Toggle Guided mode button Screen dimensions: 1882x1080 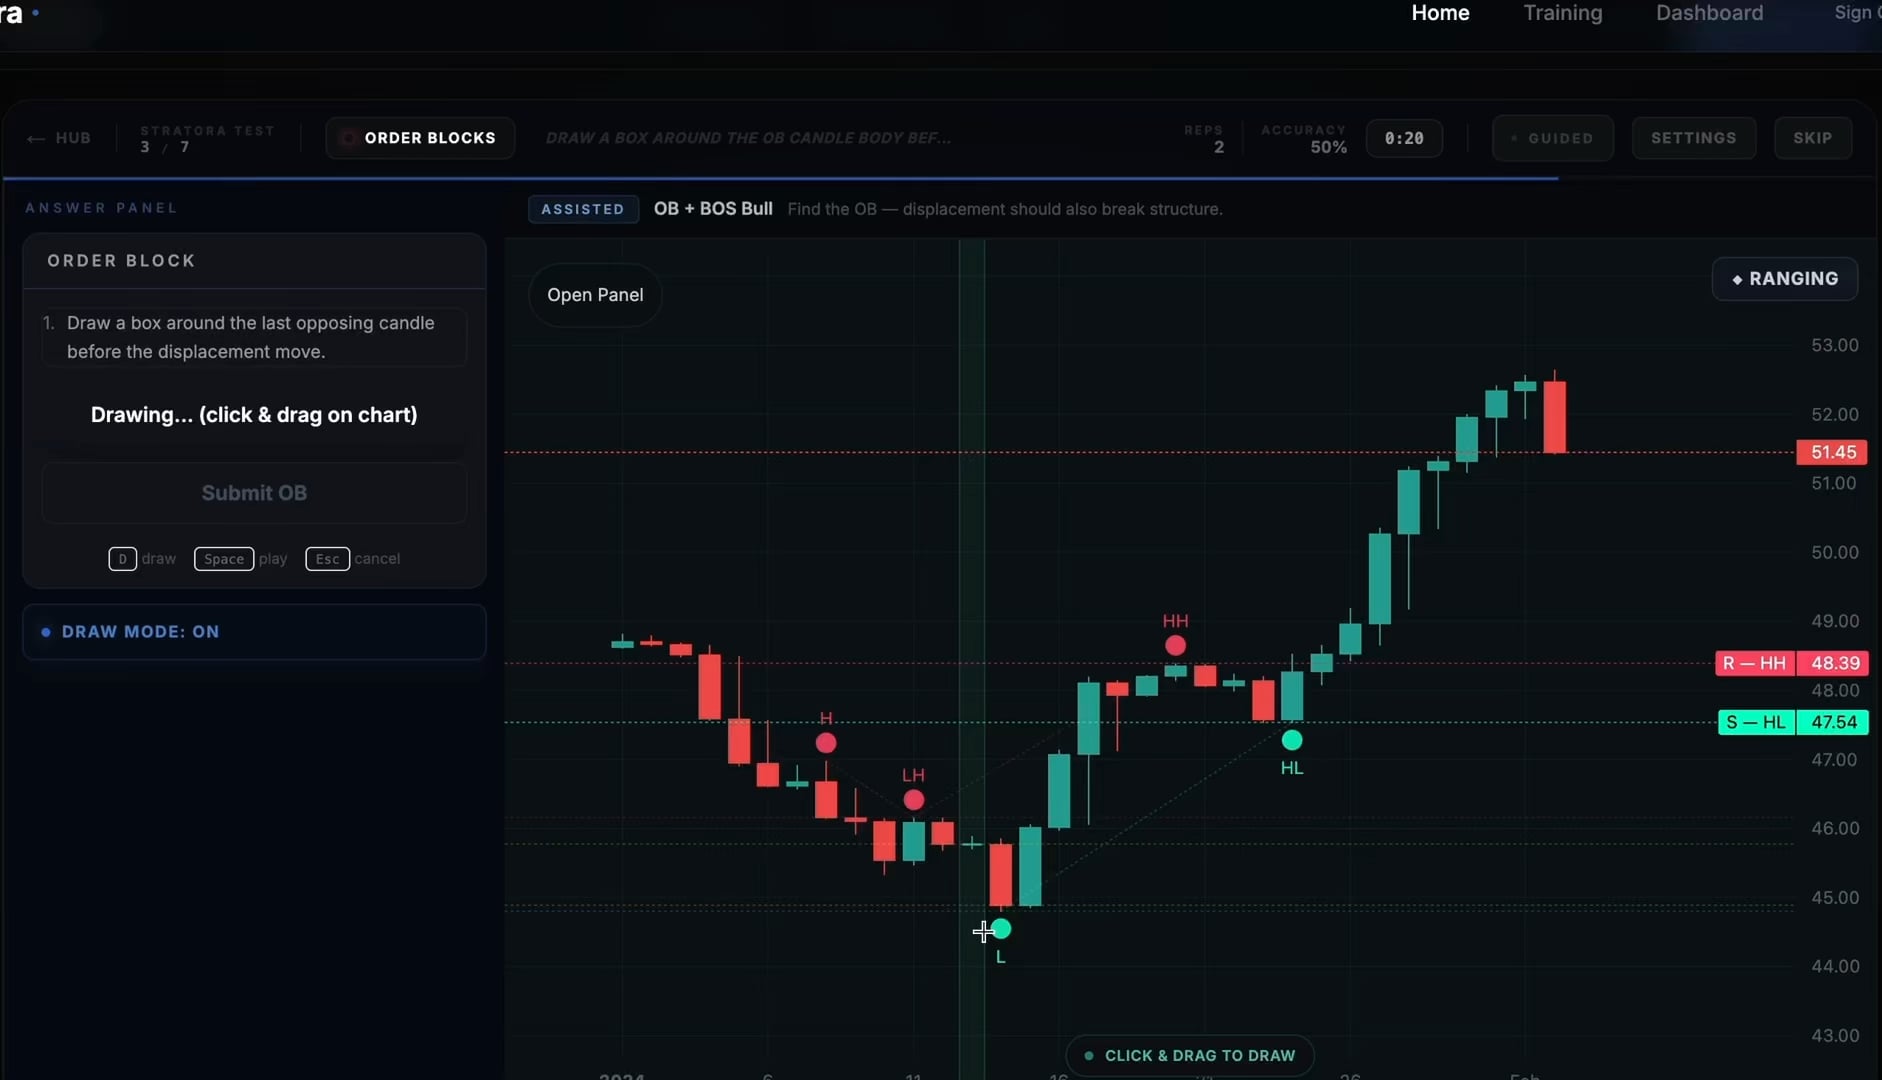tap(1552, 138)
